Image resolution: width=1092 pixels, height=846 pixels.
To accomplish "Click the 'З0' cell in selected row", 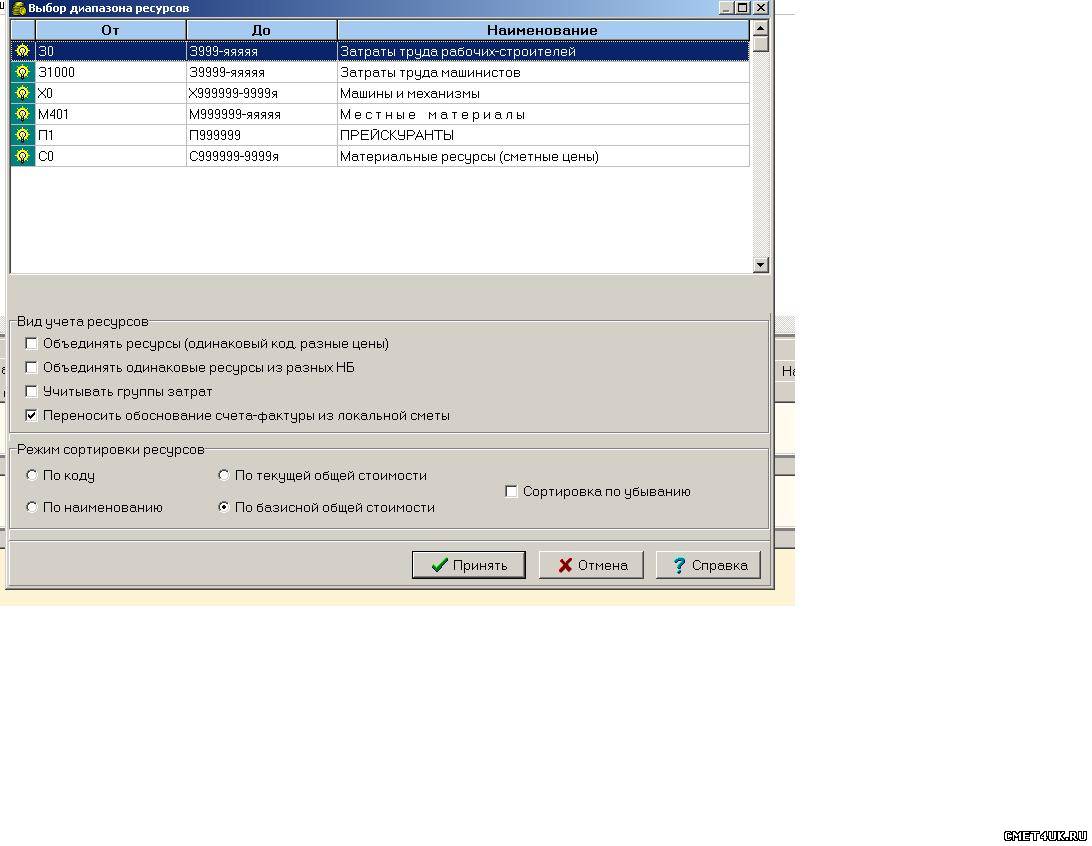I will pos(111,52).
